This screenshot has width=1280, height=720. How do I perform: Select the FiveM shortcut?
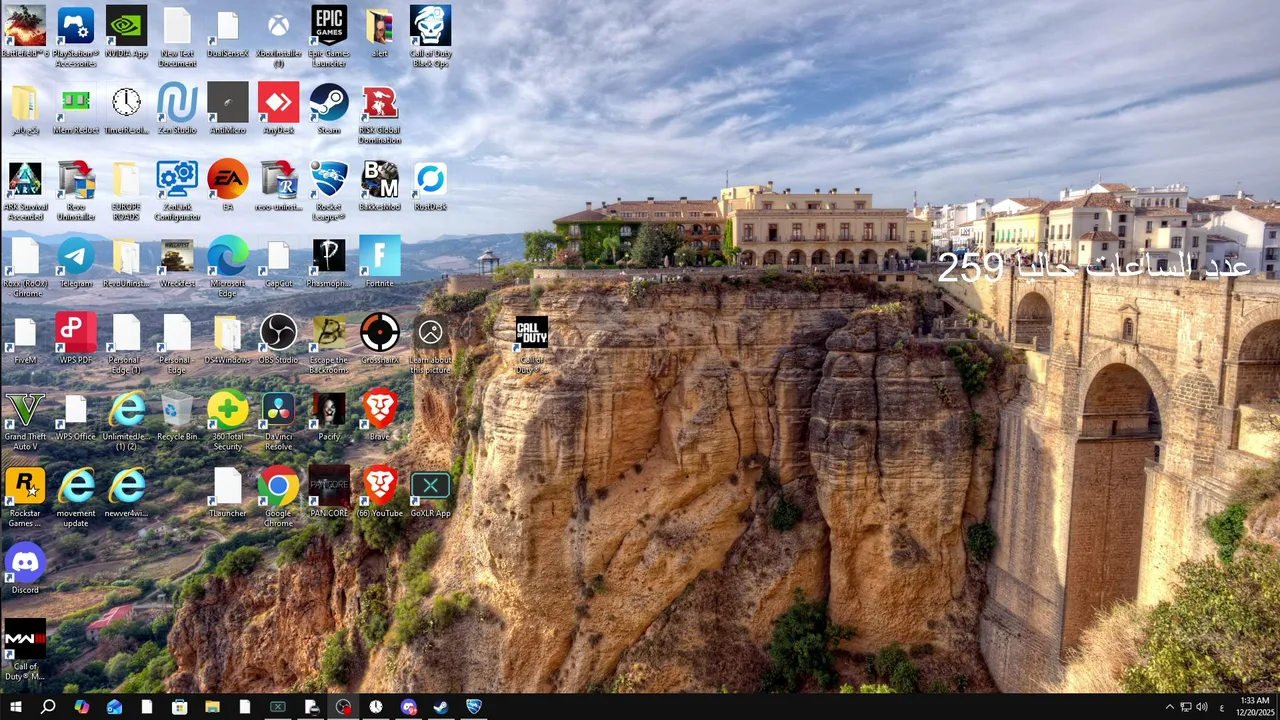(25, 340)
